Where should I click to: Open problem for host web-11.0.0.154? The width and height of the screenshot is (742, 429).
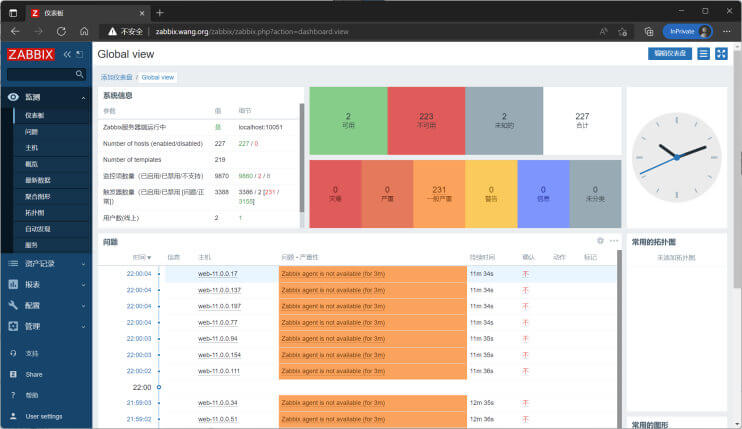[x=333, y=355]
